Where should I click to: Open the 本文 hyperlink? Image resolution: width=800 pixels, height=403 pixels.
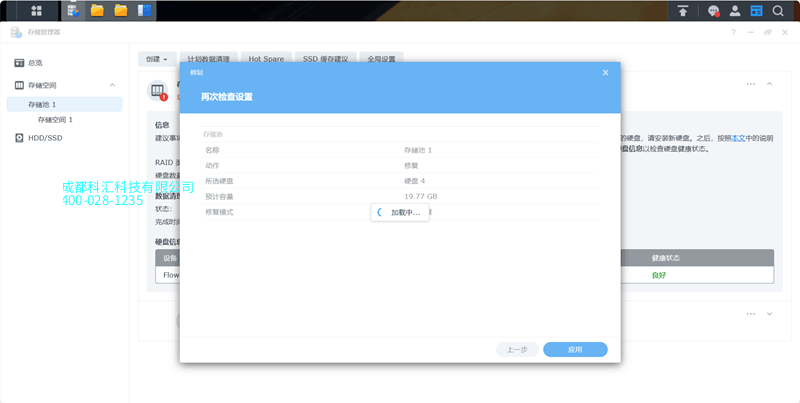(738, 138)
